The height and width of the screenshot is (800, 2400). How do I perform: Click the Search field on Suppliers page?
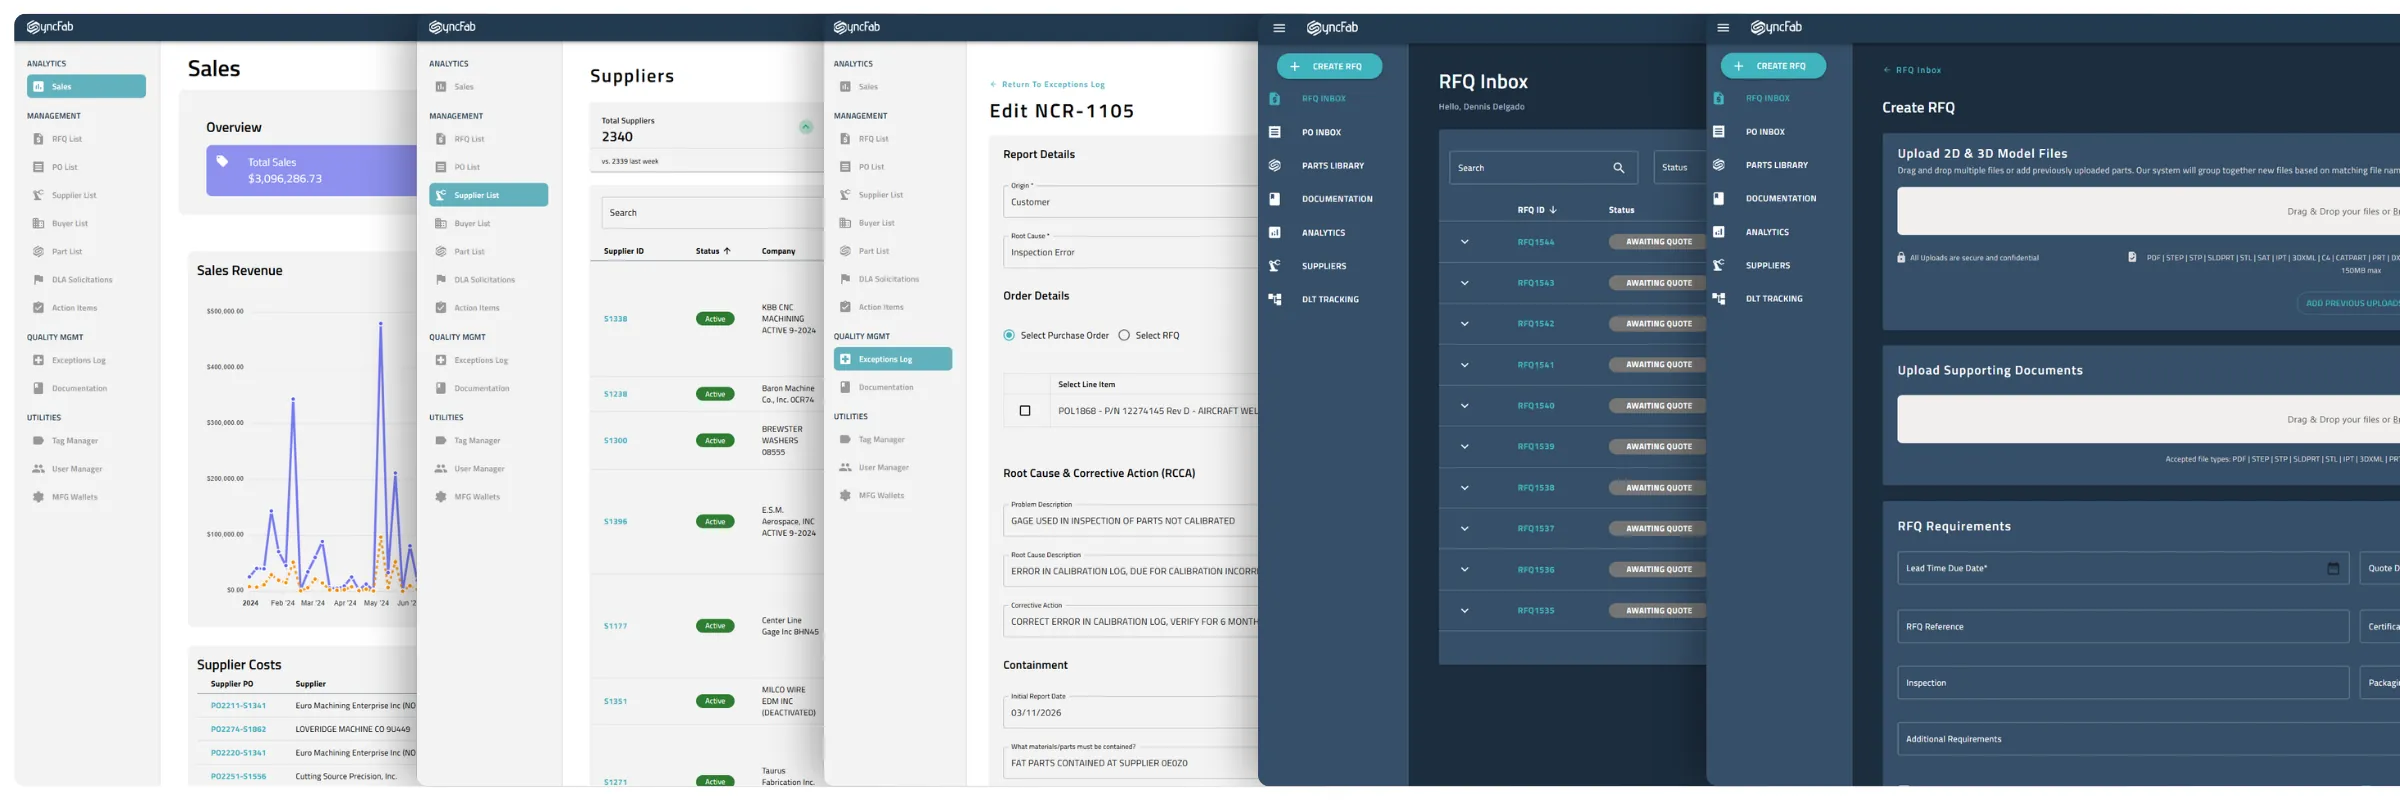710,213
